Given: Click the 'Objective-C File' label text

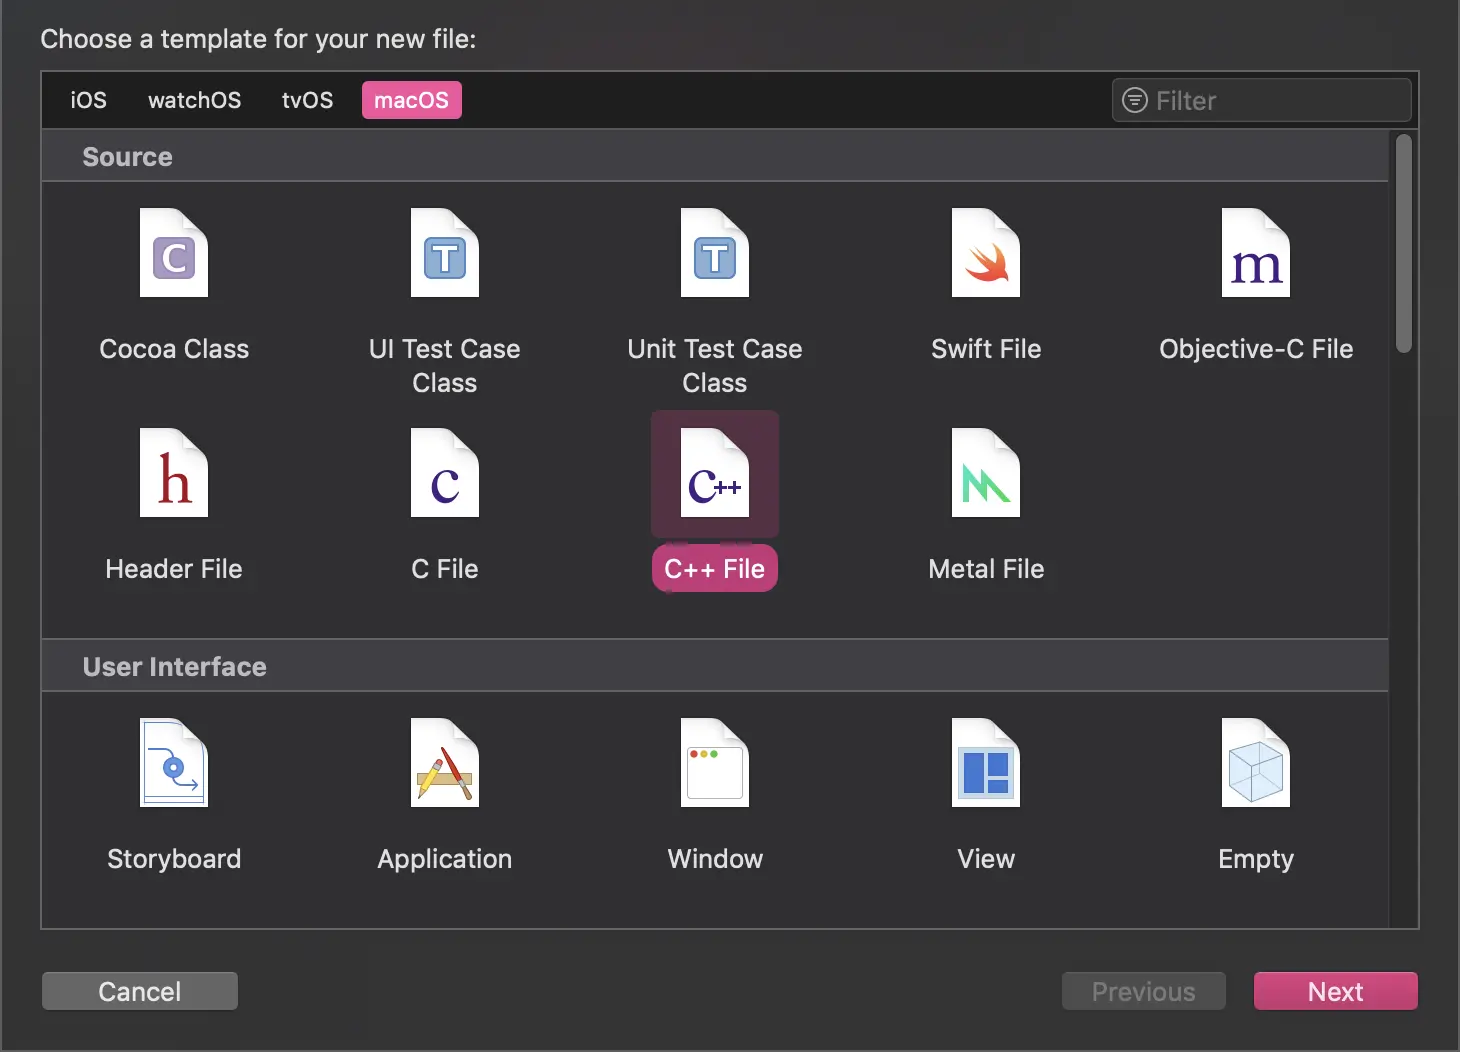Looking at the screenshot, I should [1256, 349].
